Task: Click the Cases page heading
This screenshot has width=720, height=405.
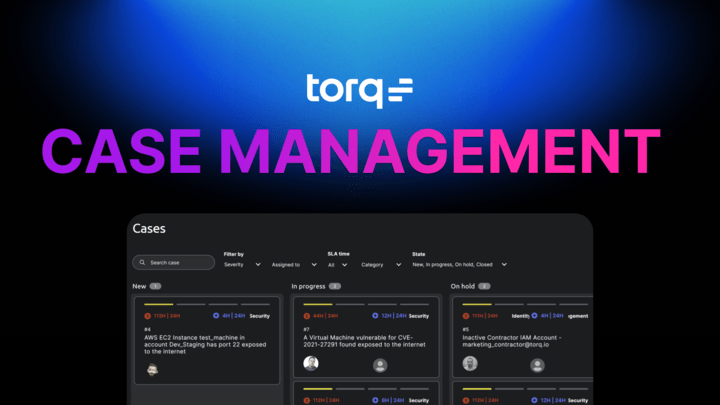Action: [149, 229]
